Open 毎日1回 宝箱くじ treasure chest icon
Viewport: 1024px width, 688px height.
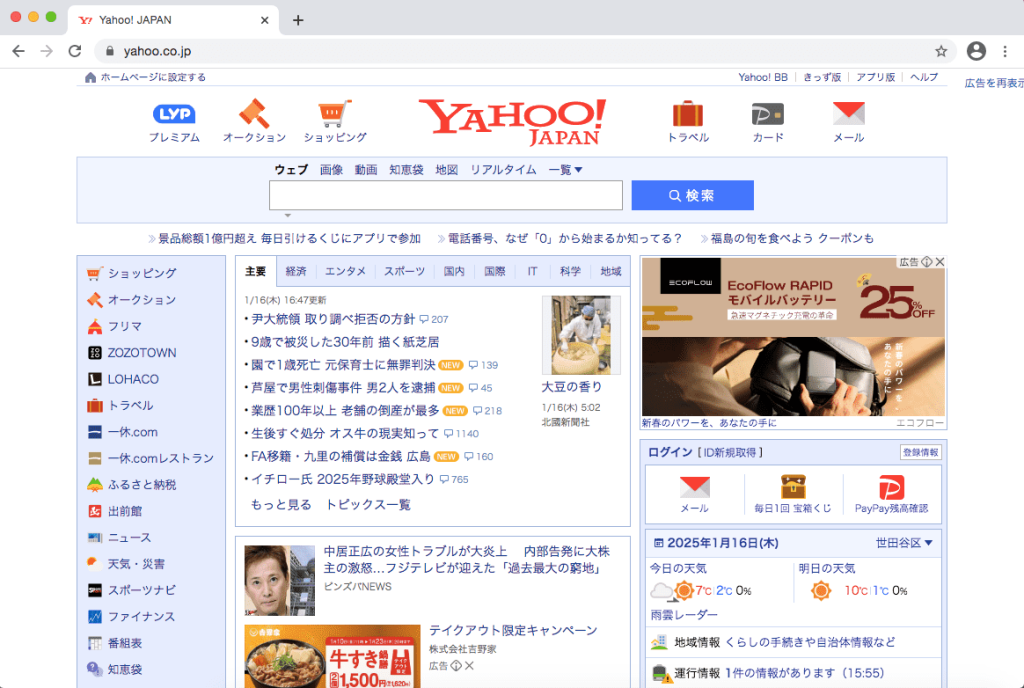coord(793,487)
